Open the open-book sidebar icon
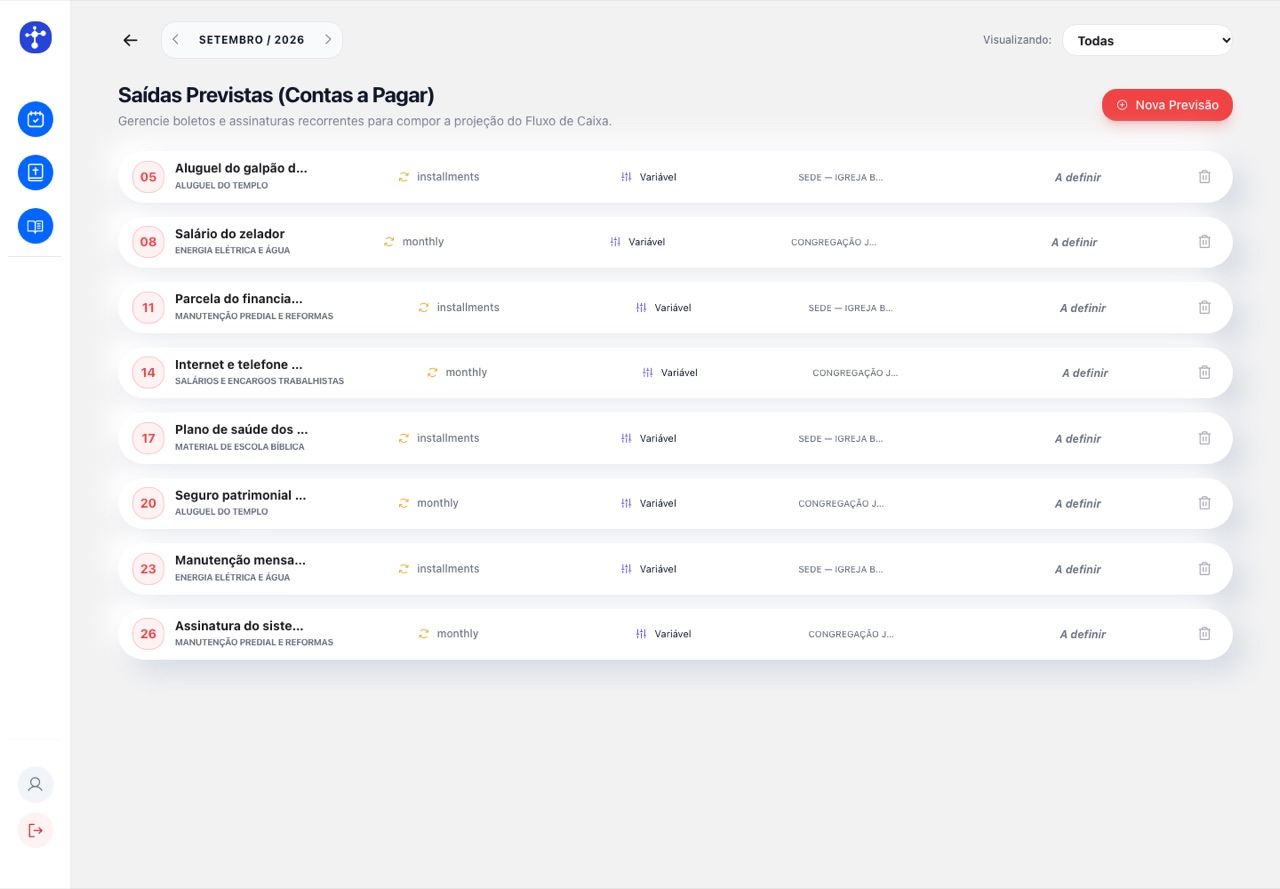The height and width of the screenshot is (889, 1280). tap(35, 226)
